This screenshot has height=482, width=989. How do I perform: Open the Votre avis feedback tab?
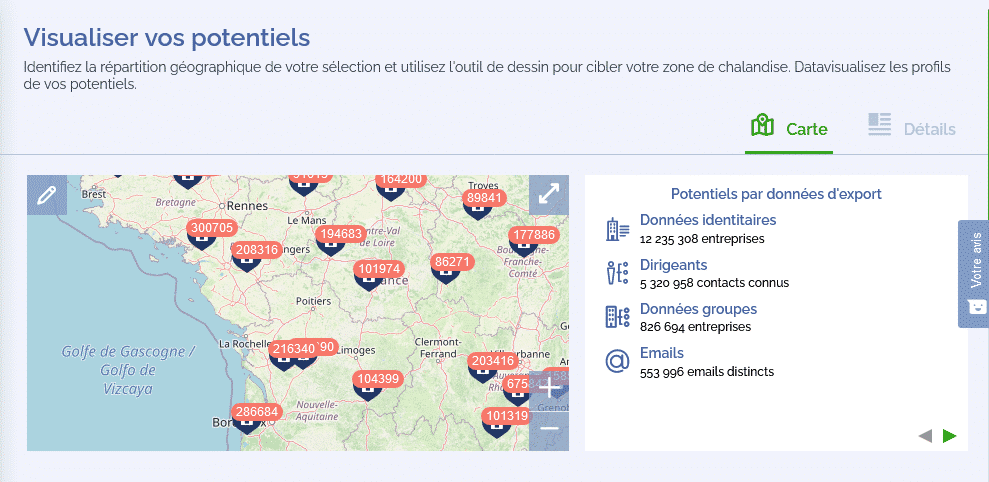pos(974,273)
